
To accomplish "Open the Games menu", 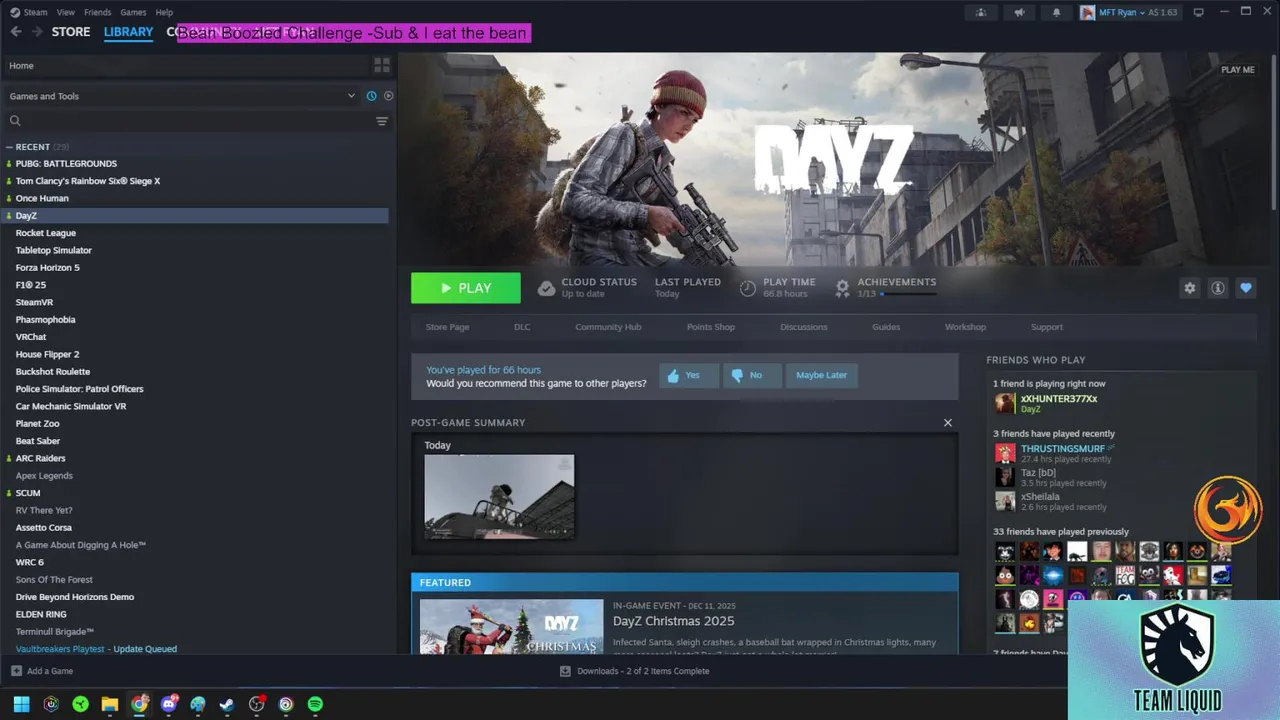I will (133, 12).
